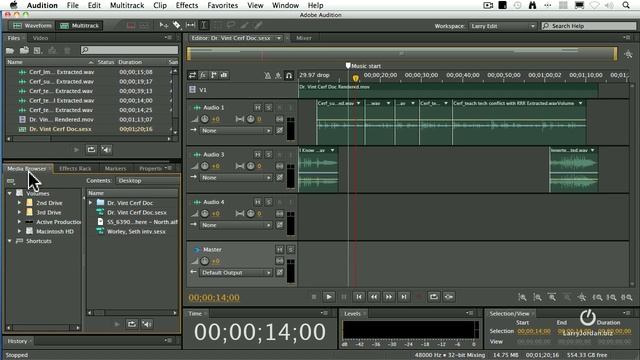Show the track Sends controls
The image size is (640, 360).
213,75
